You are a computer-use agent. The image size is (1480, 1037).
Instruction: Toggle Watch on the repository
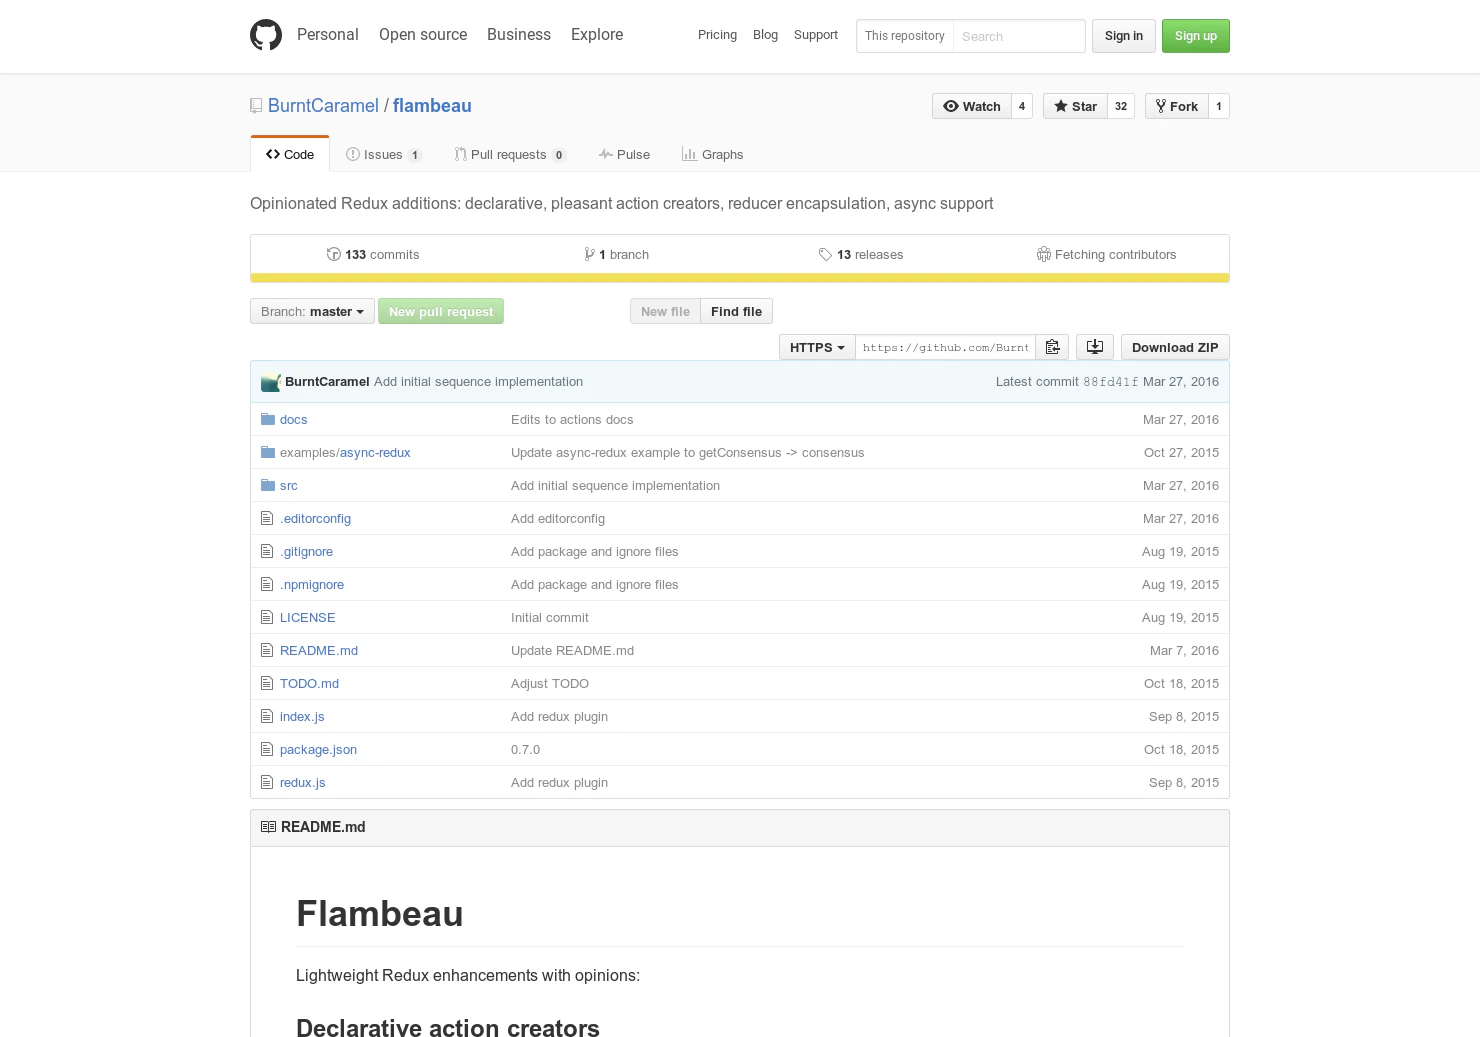click(x=971, y=106)
